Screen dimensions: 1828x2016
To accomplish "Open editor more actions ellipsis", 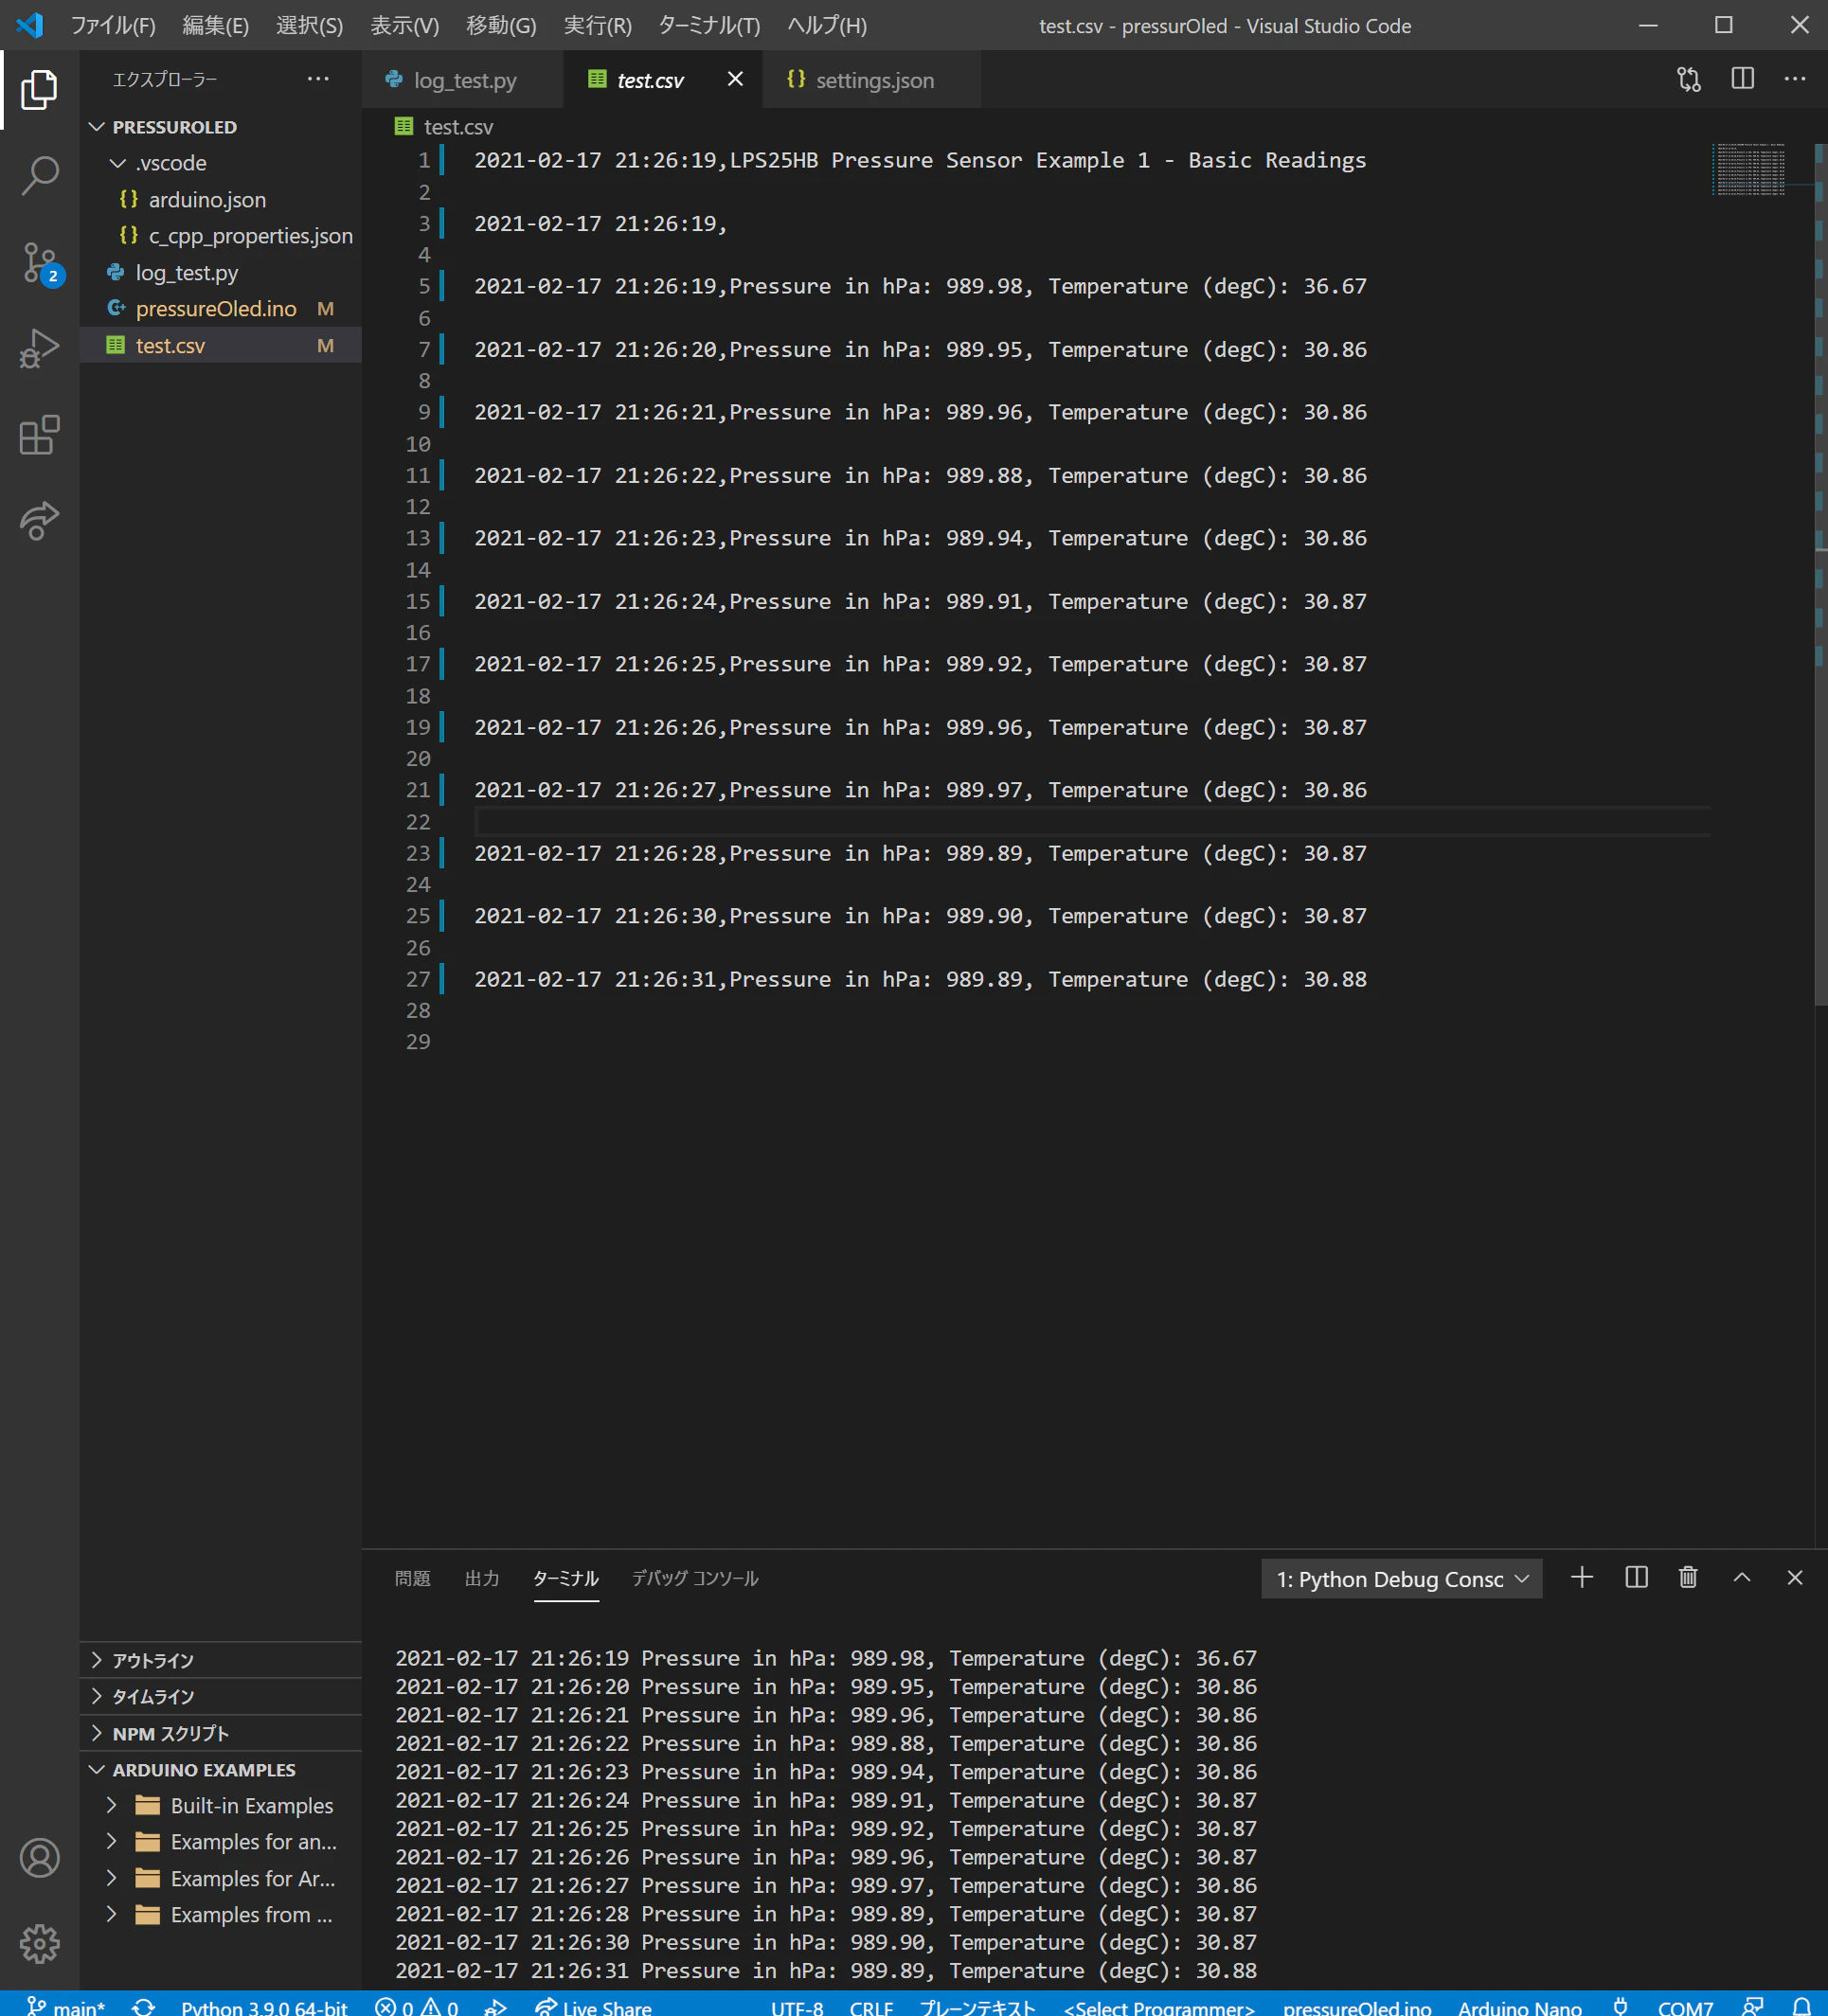I will pyautogui.click(x=1795, y=79).
